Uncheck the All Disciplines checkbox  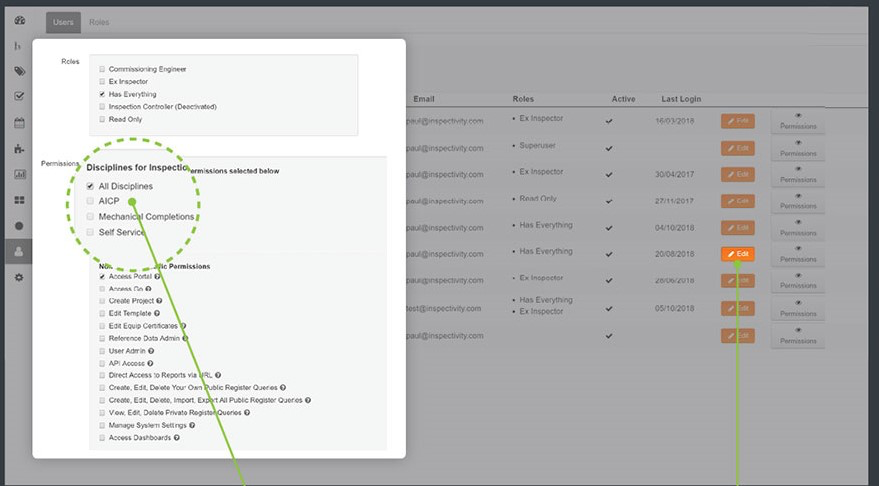click(90, 186)
